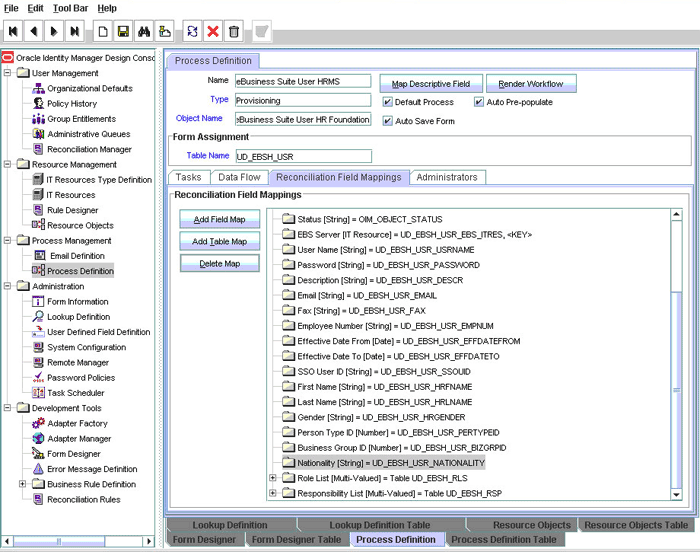Click mappings list vertical scrollbar thumb

click(676, 389)
